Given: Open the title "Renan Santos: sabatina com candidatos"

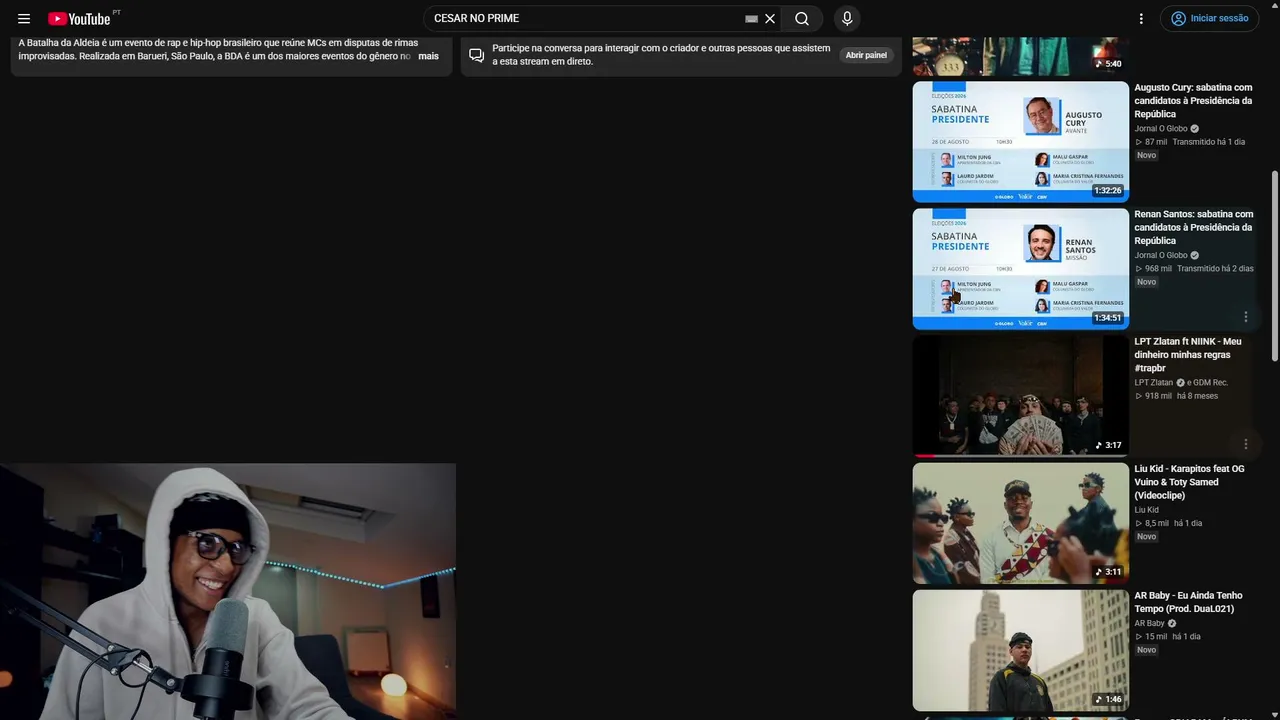Looking at the screenshot, I should 1193,227.
